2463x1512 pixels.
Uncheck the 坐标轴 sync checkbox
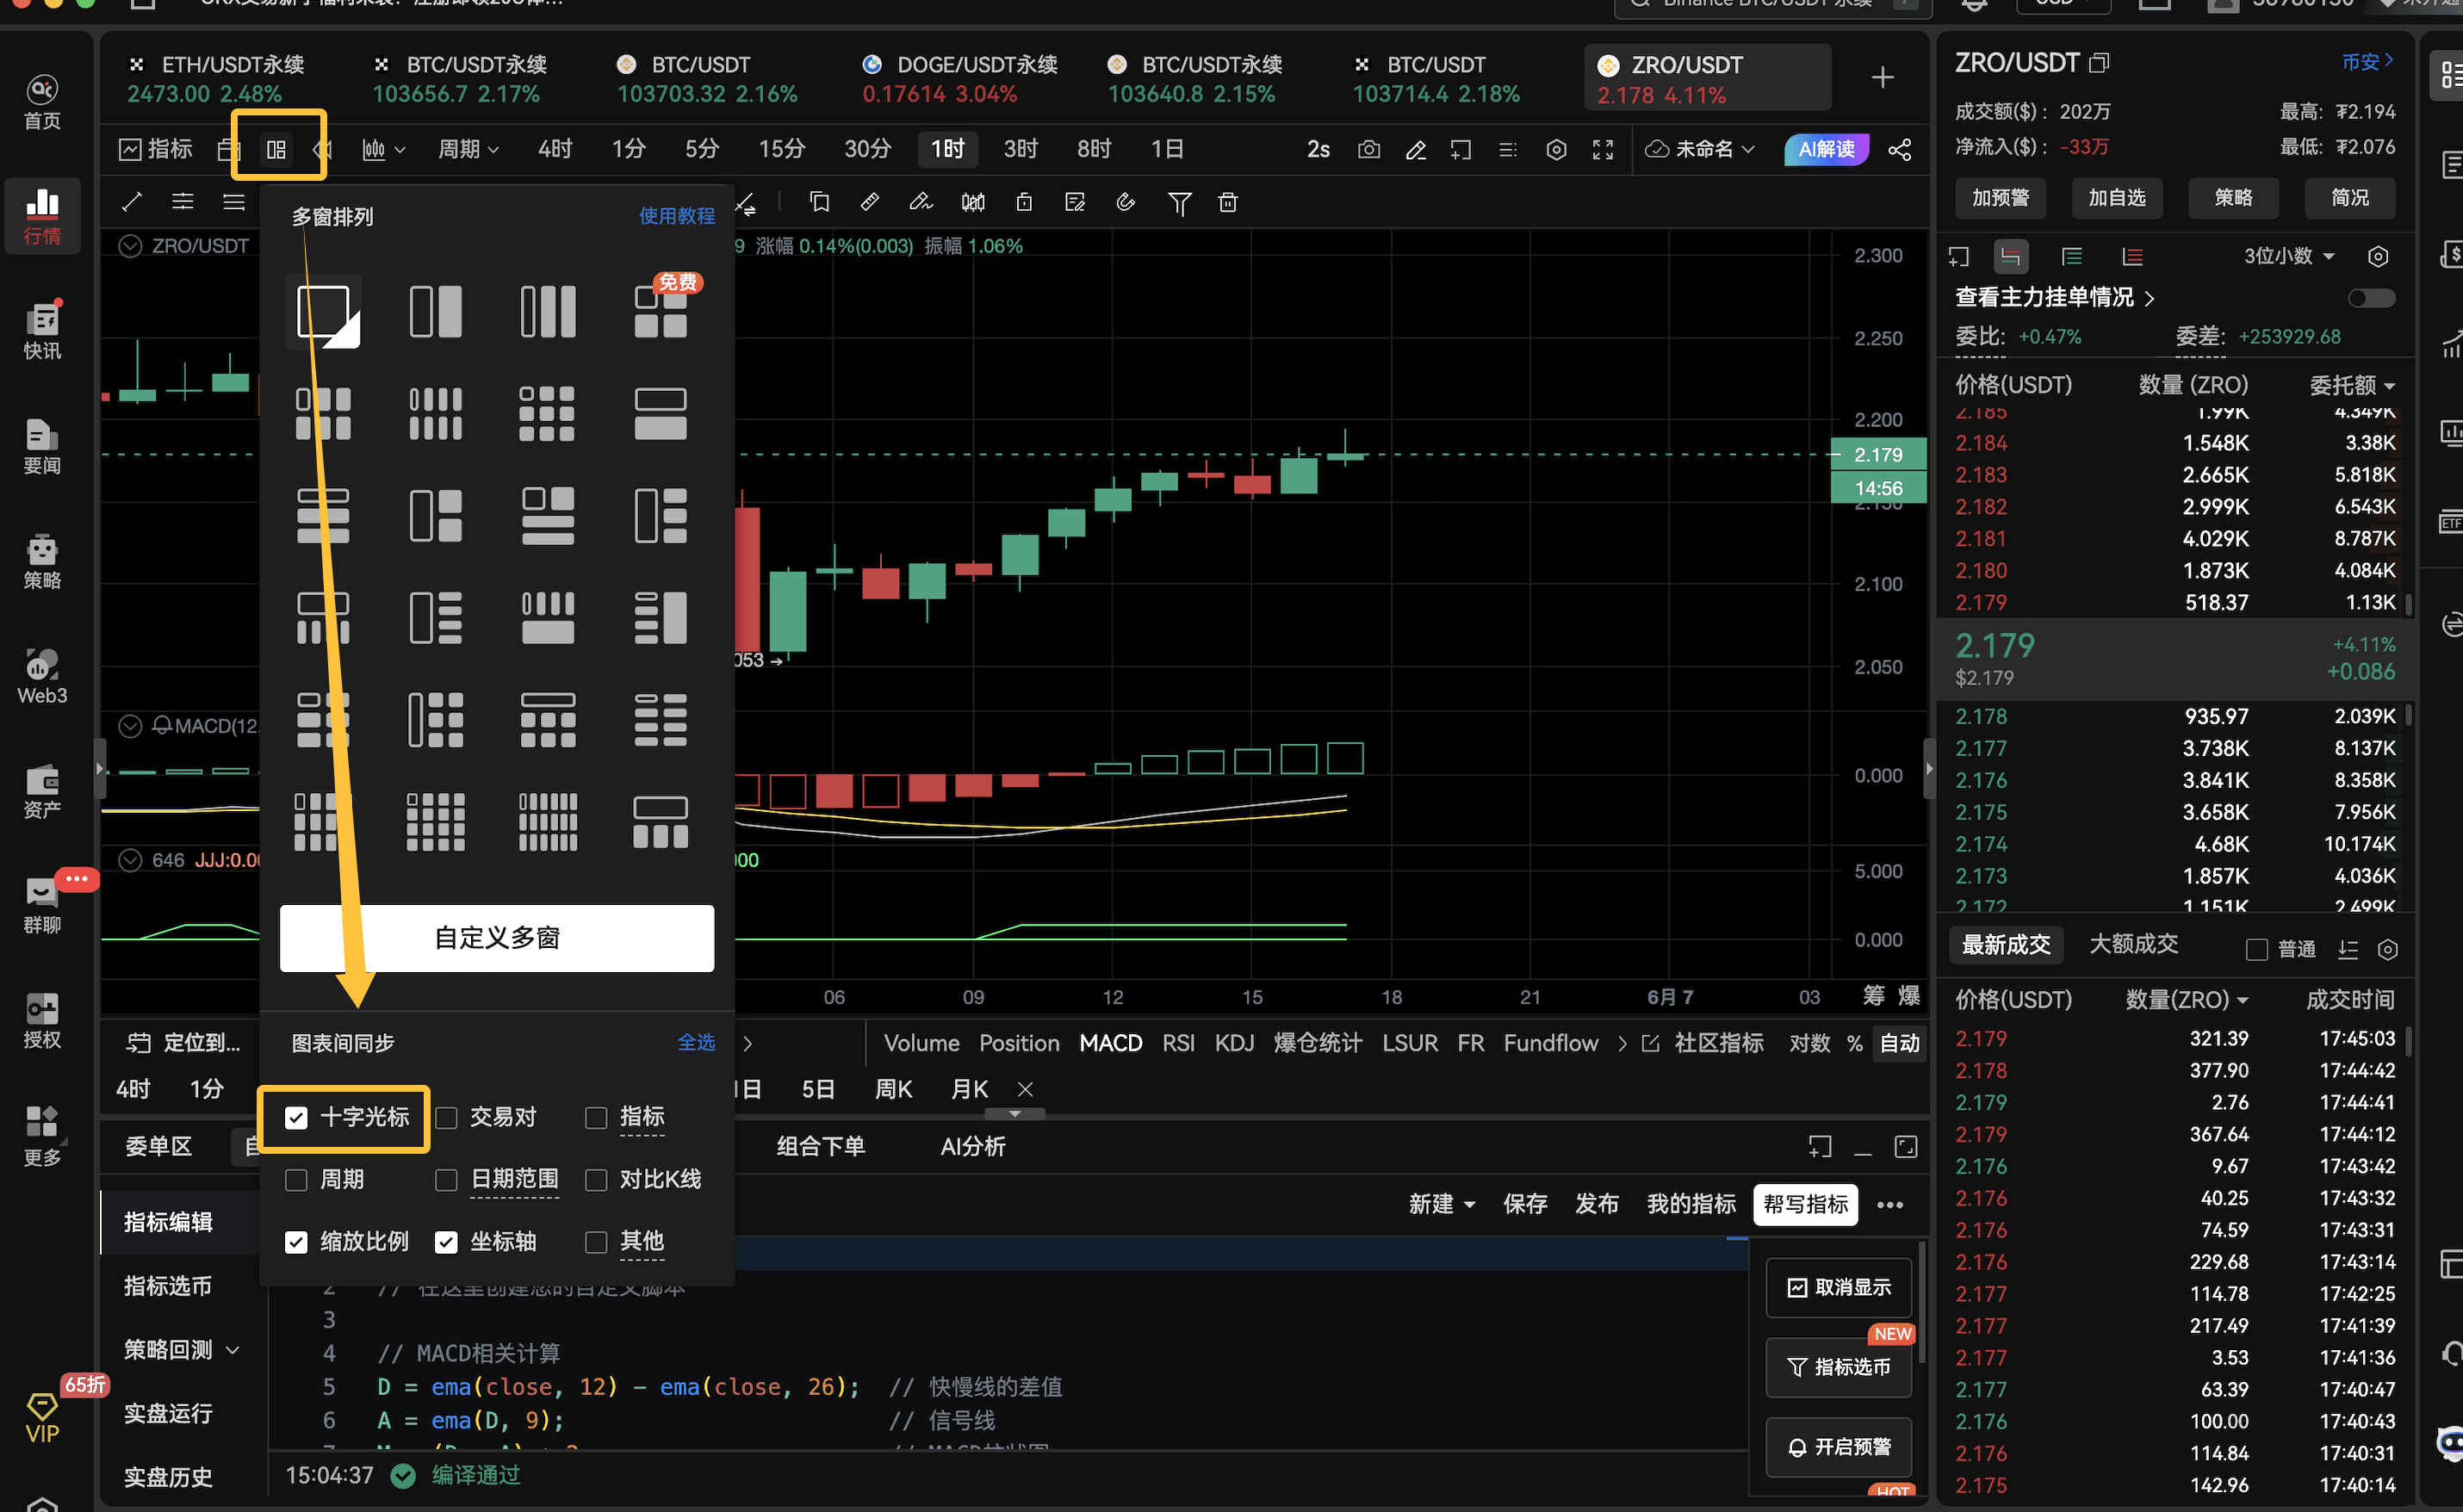click(446, 1242)
